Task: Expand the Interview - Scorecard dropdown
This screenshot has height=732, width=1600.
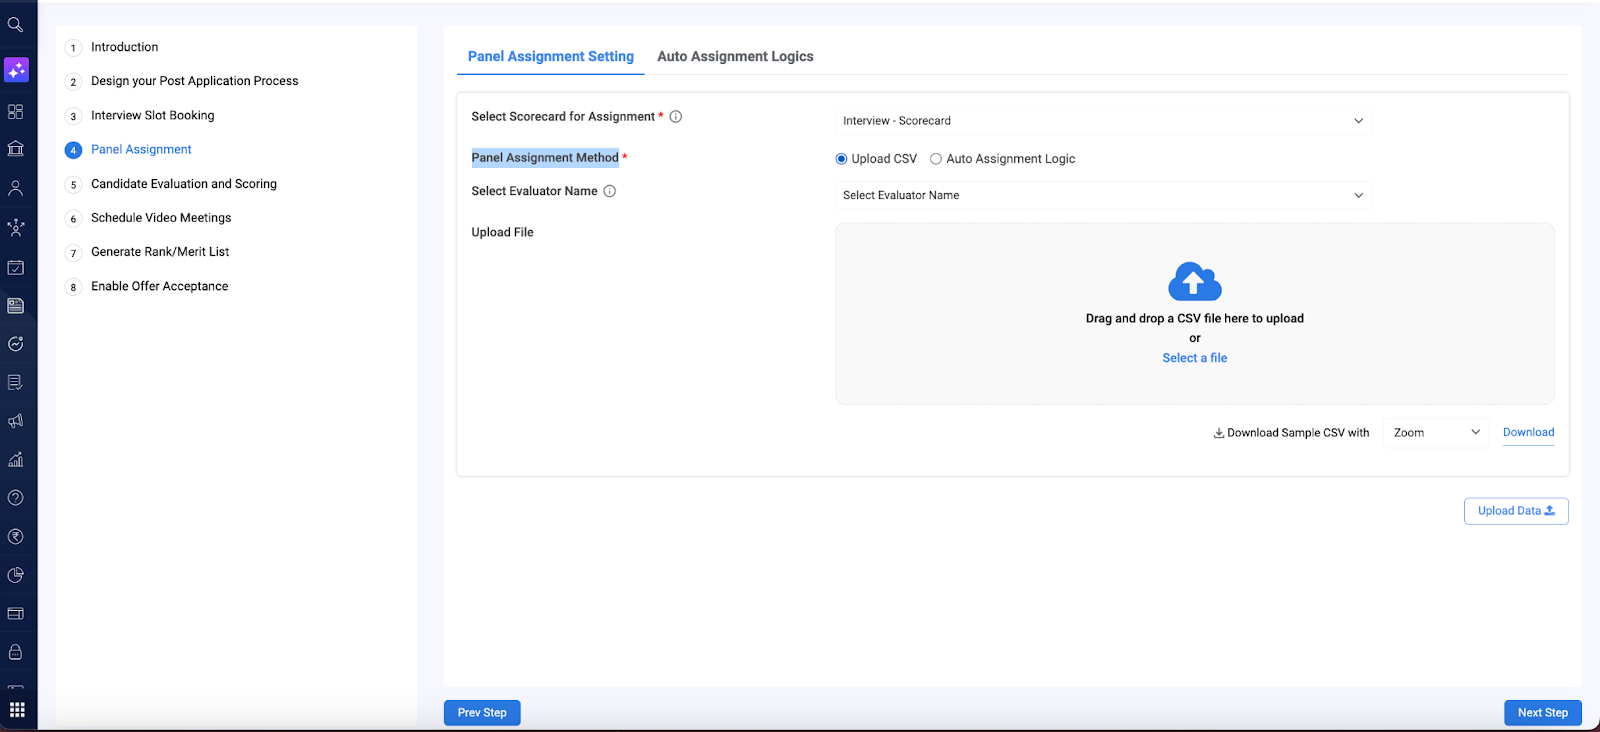Action: (x=1103, y=121)
